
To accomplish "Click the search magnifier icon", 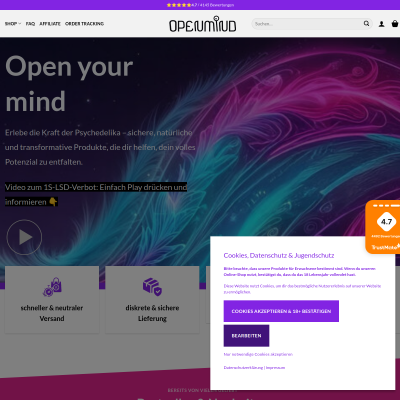I will pos(366,24).
